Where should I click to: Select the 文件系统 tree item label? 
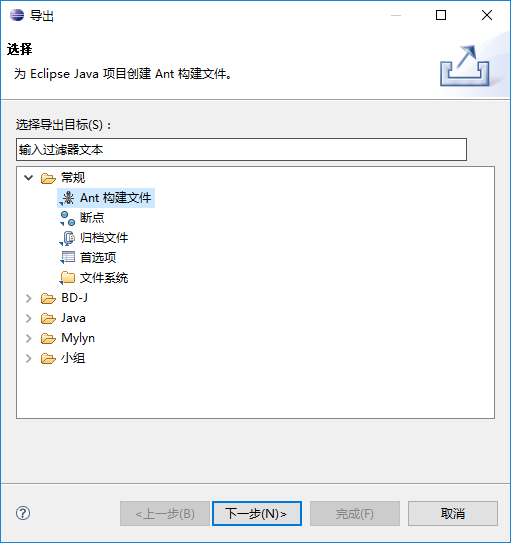coord(104,278)
